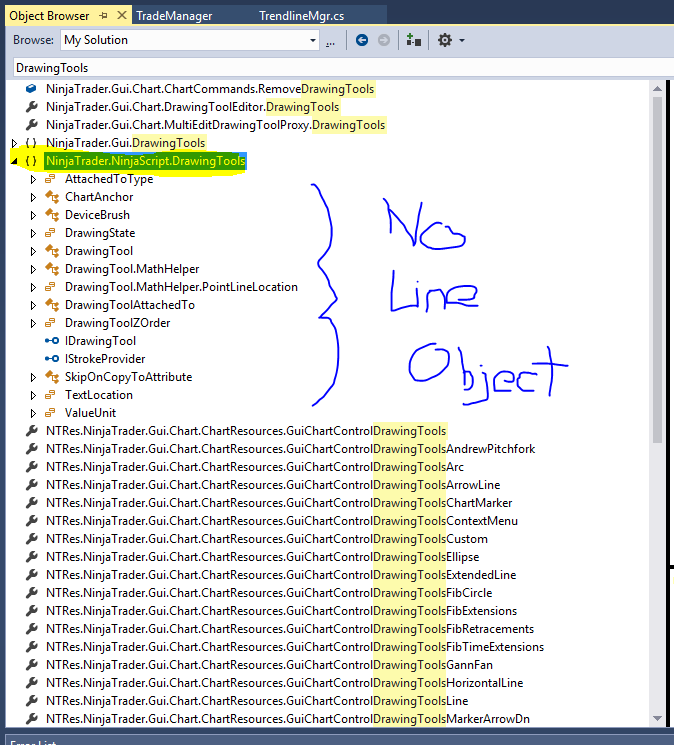Image resolution: width=674 pixels, height=745 pixels.
Task: Expand the DrawingToolAttachedTo node
Action: (x=33, y=306)
